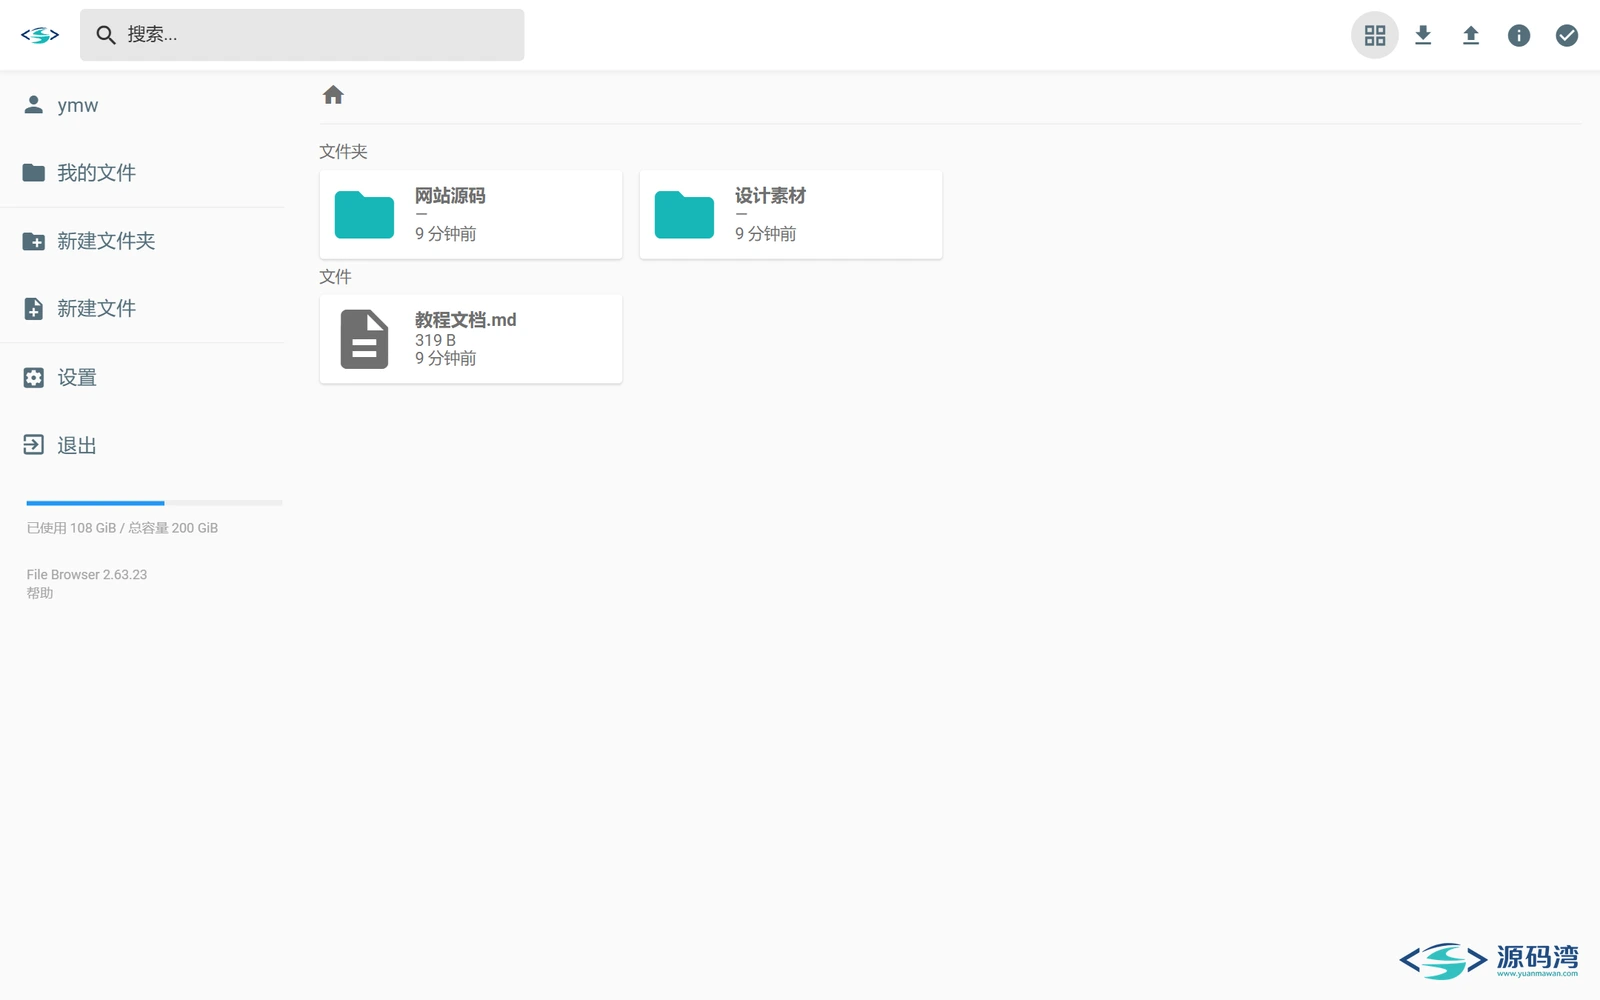Image resolution: width=1600 pixels, height=1000 pixels.
Task: Click the exit arrow icon beside 退出
Action: click(34, 445)
